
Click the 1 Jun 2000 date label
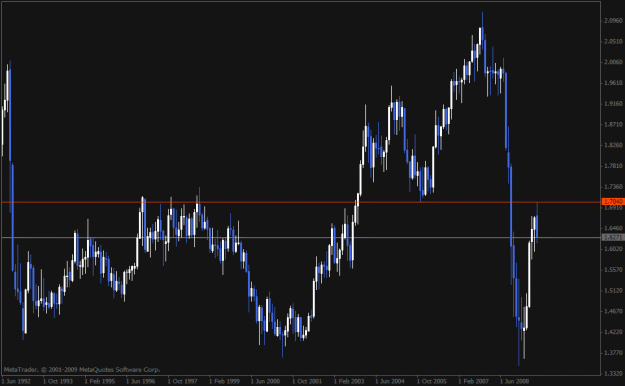(265, 381)
